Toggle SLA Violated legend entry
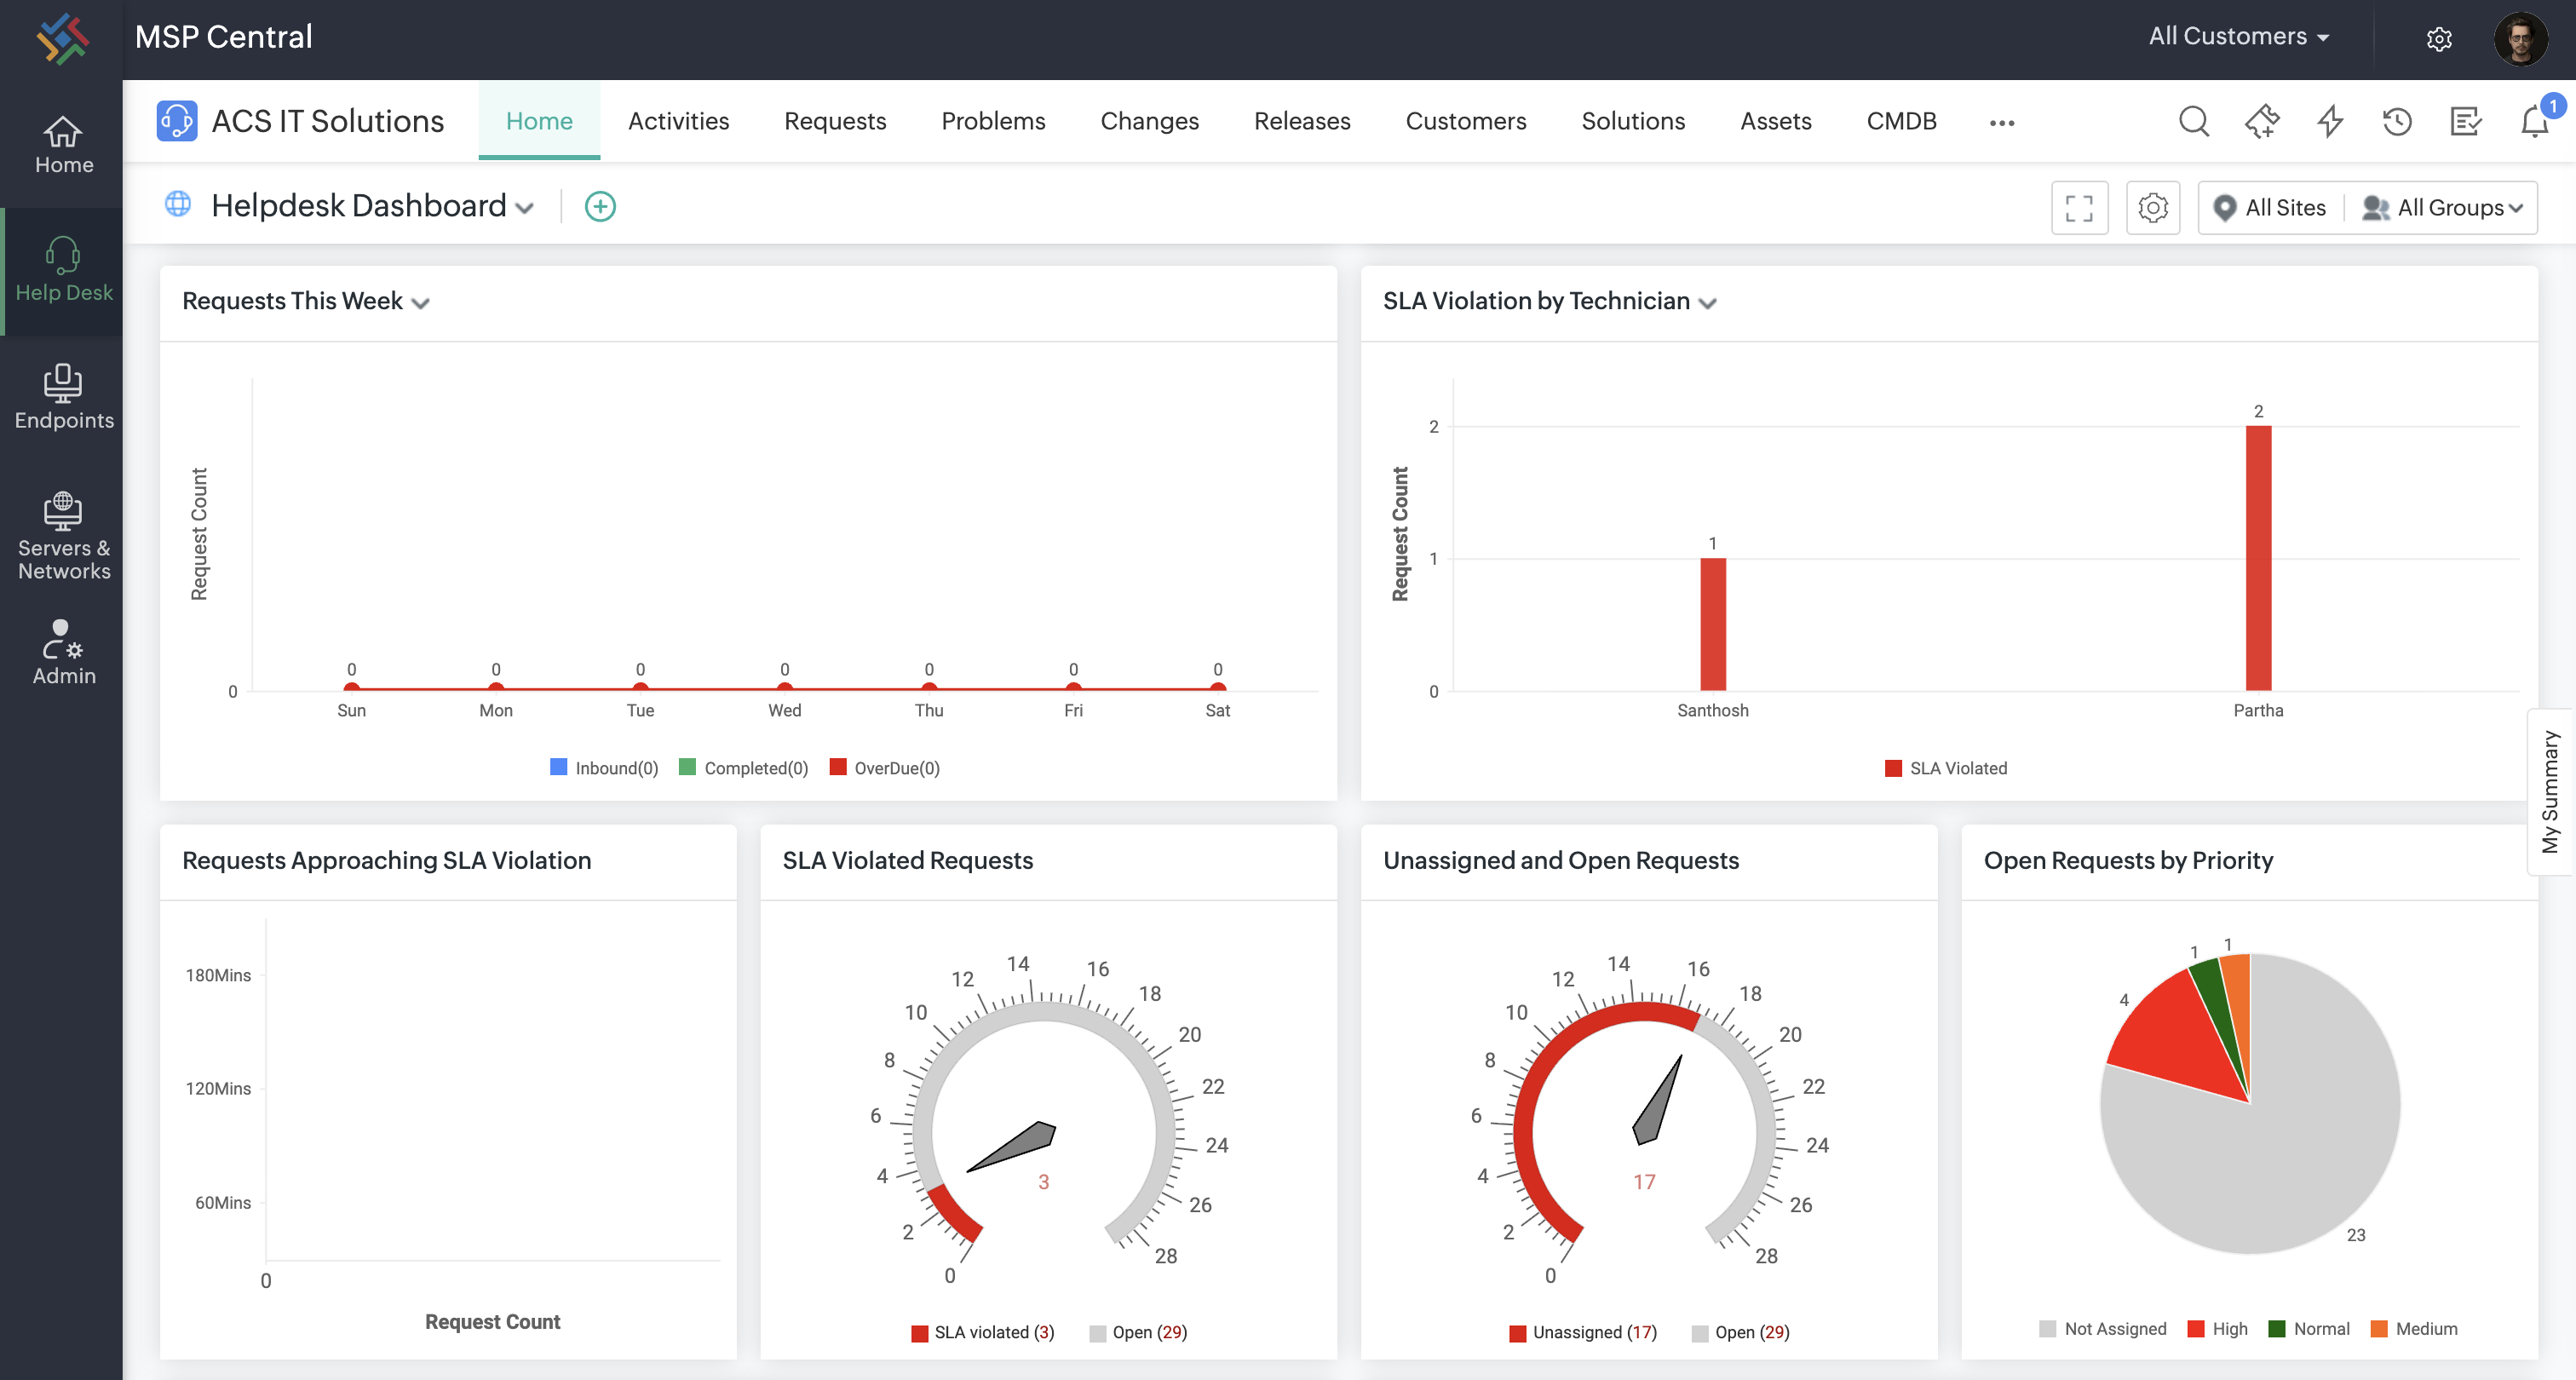2576x1380 pixels. pyautogui.click(x=1945, y=768)
